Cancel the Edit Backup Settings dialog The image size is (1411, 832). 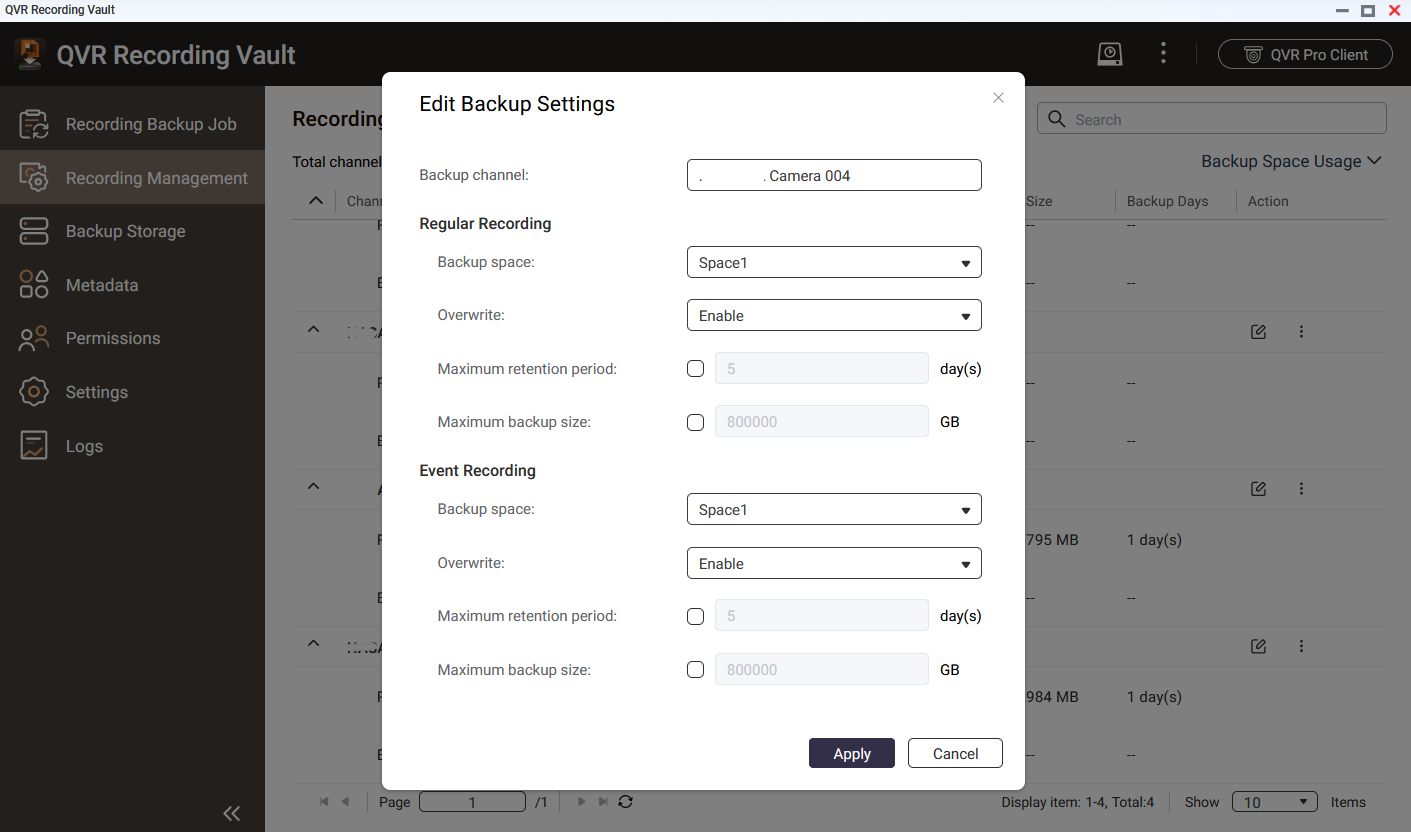(x=955, y=754)
